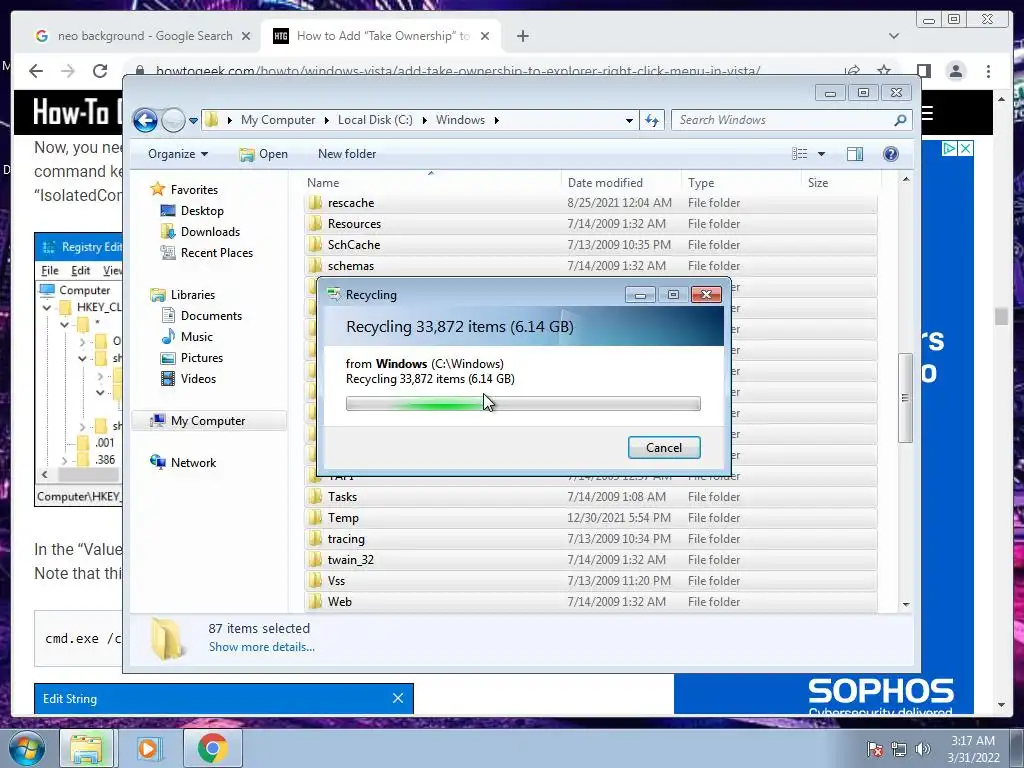
Task: Open the Windows Start menu
Action: [26, 748]
